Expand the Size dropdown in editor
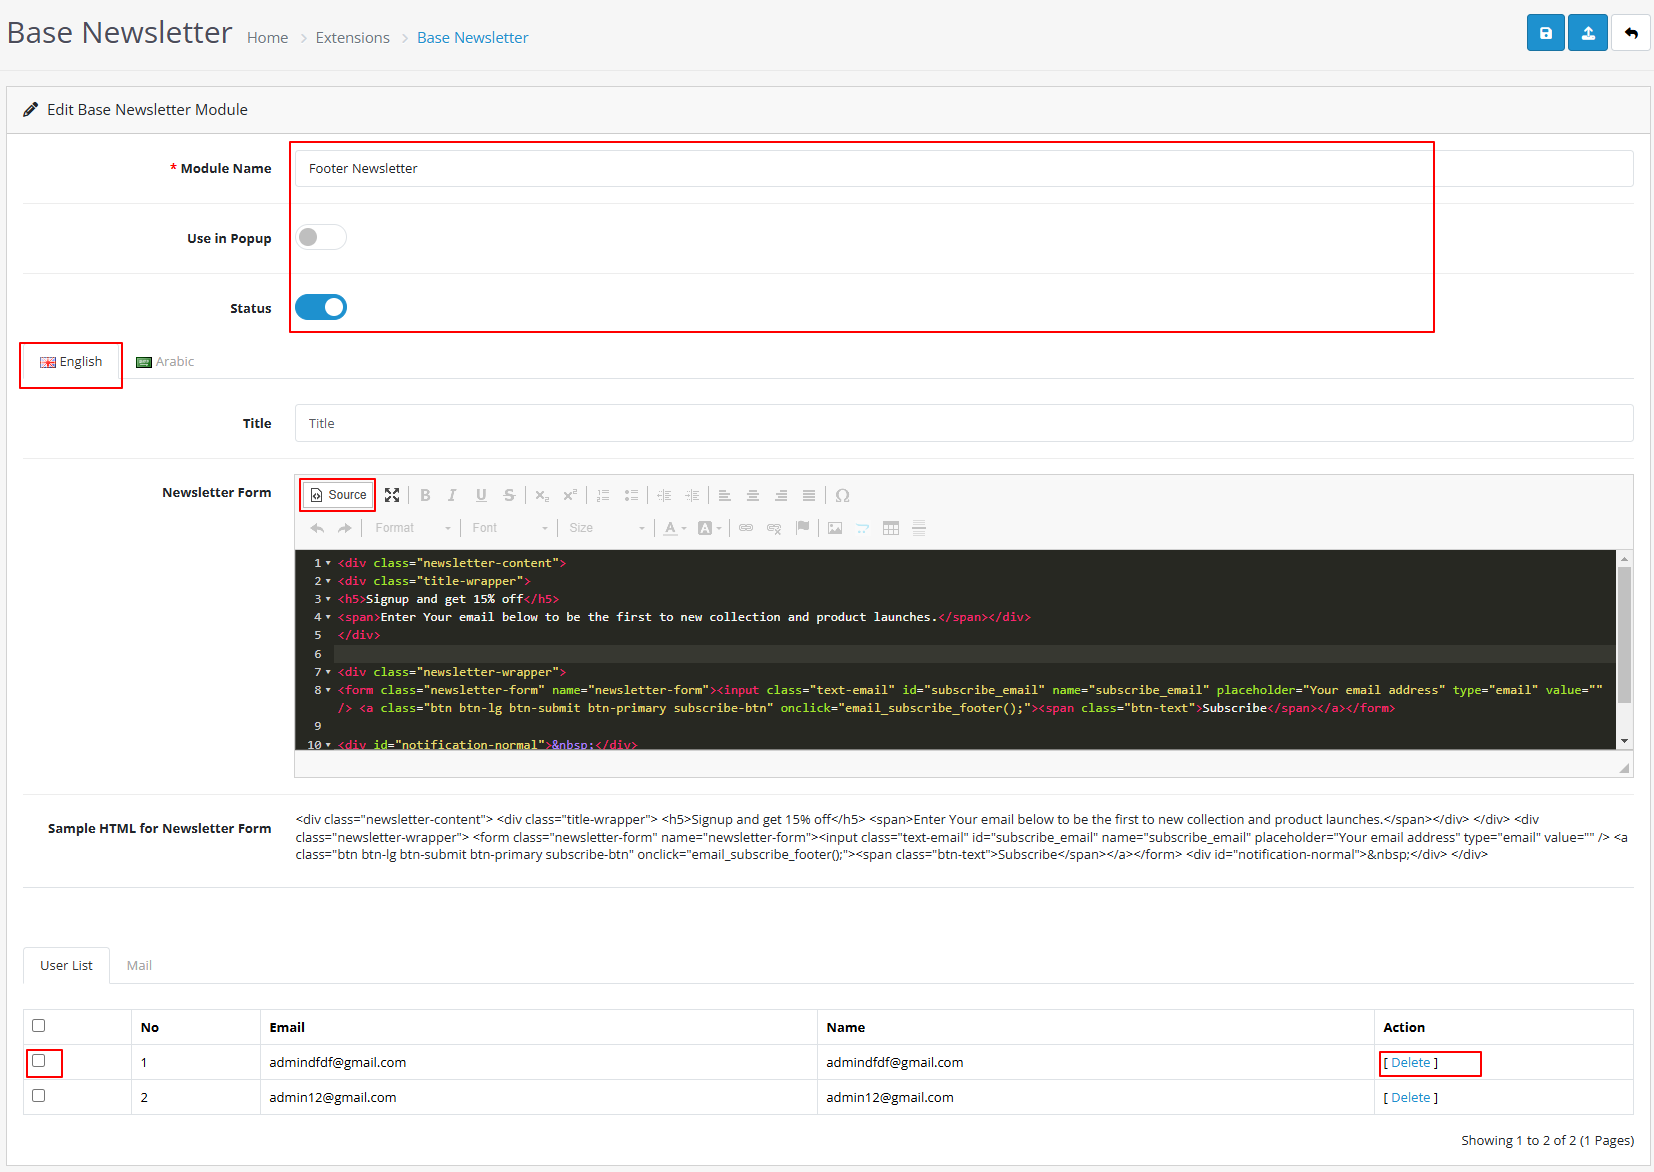 coord(607,528)
